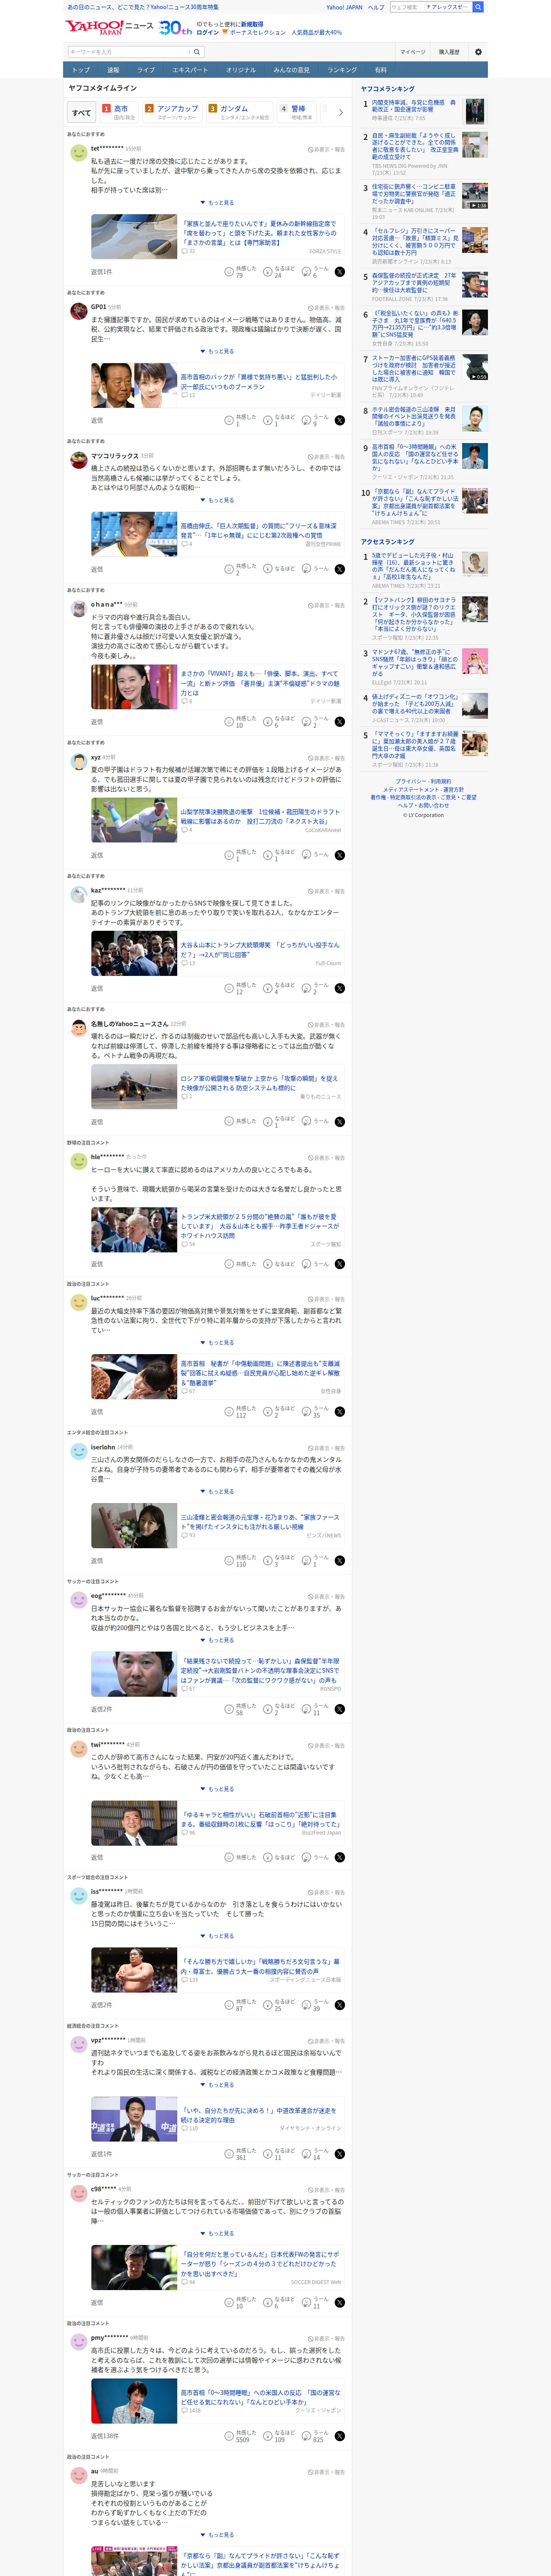Screen dimensions: 551x2576
Task: Expand もっと見る on luc's comment
Action: [218, 1343]
